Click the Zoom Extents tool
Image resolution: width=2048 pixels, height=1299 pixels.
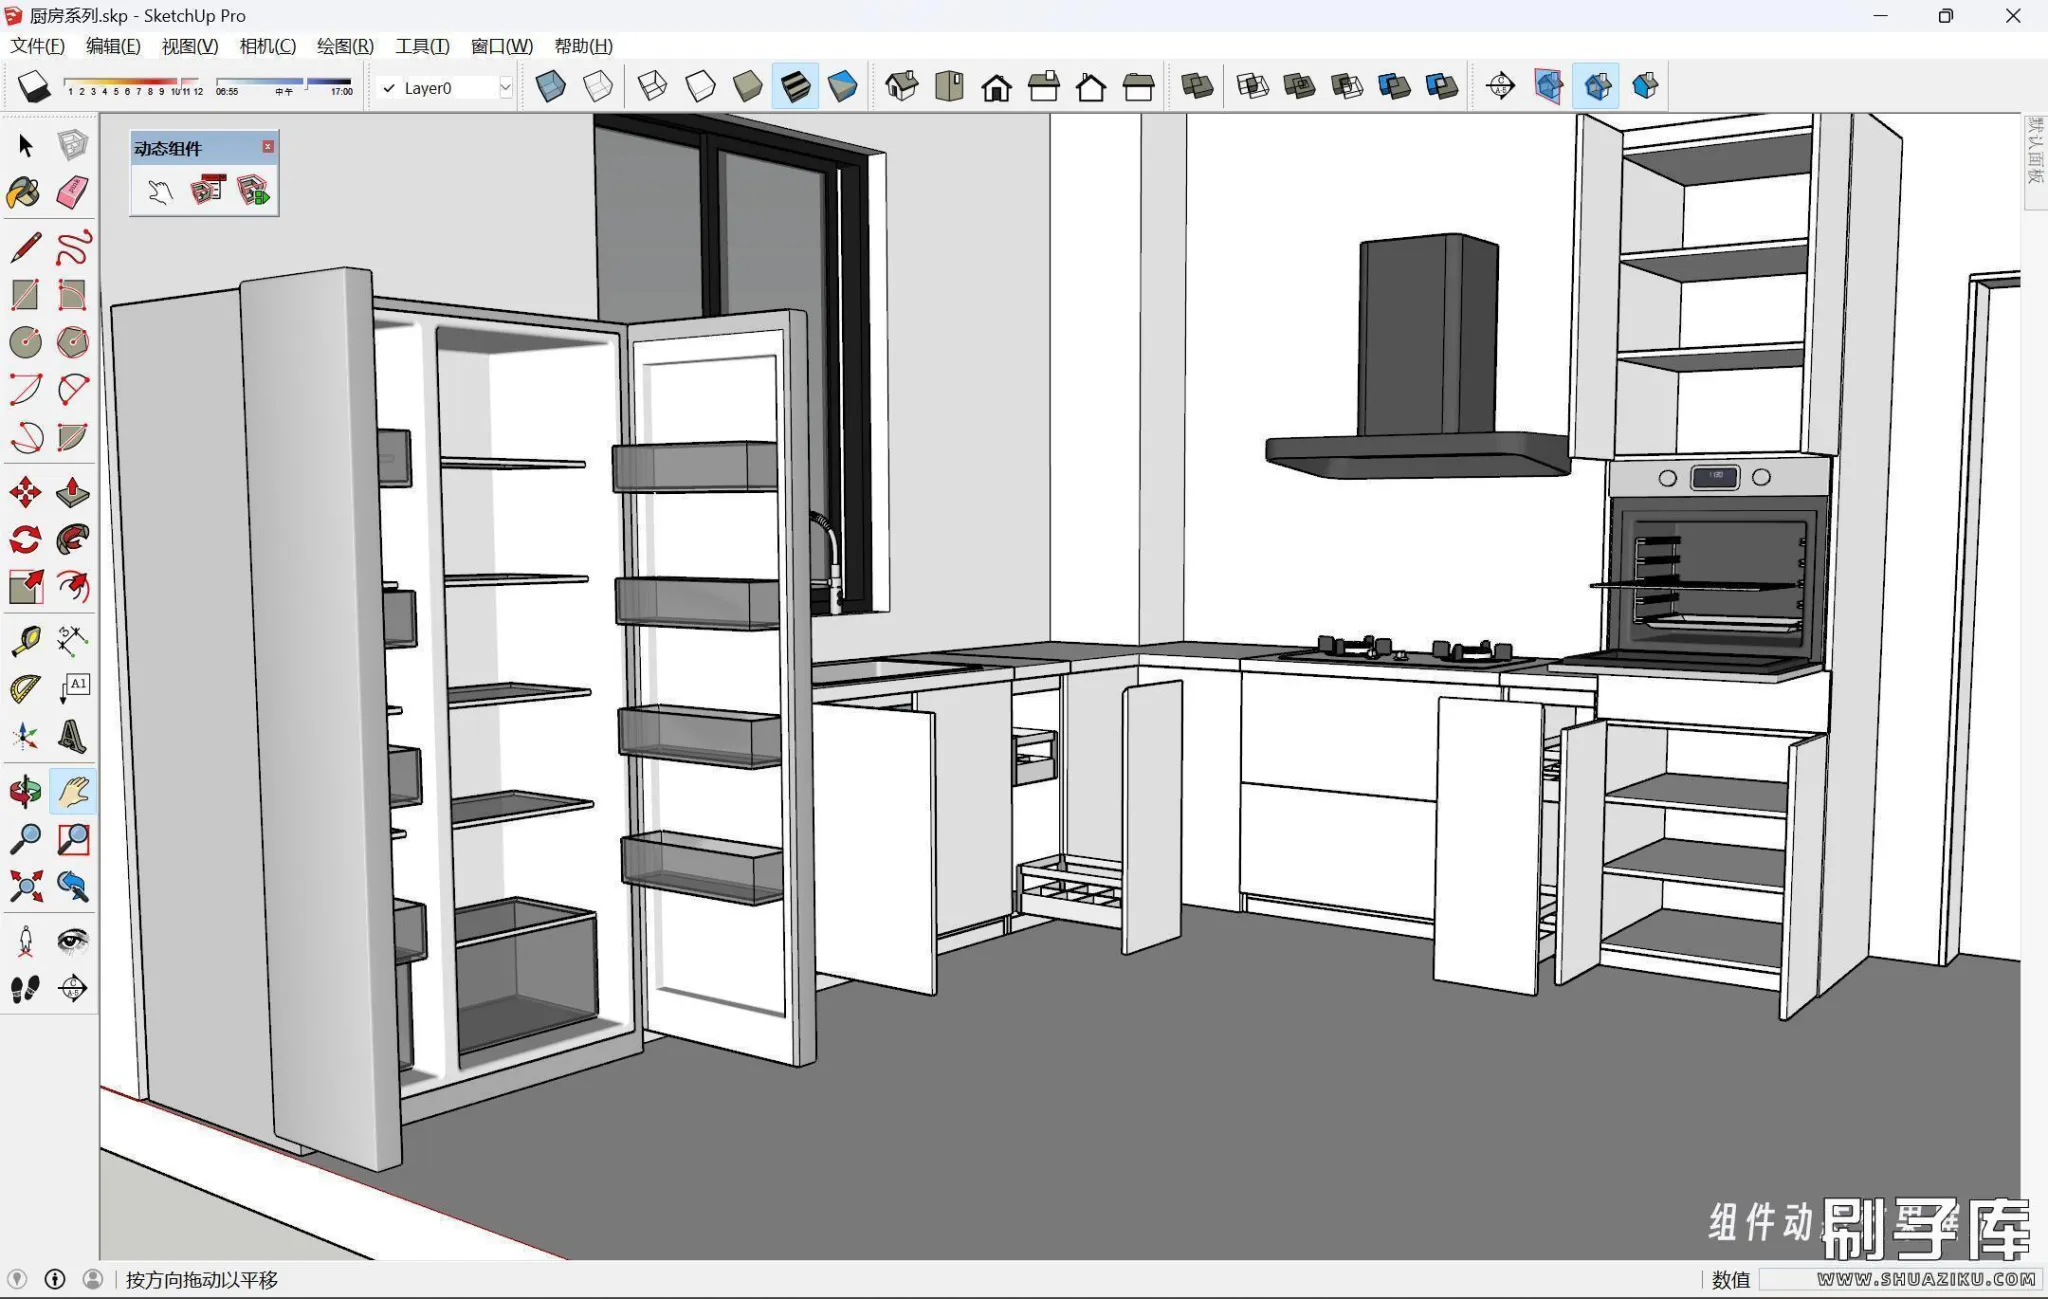point(24,886)
